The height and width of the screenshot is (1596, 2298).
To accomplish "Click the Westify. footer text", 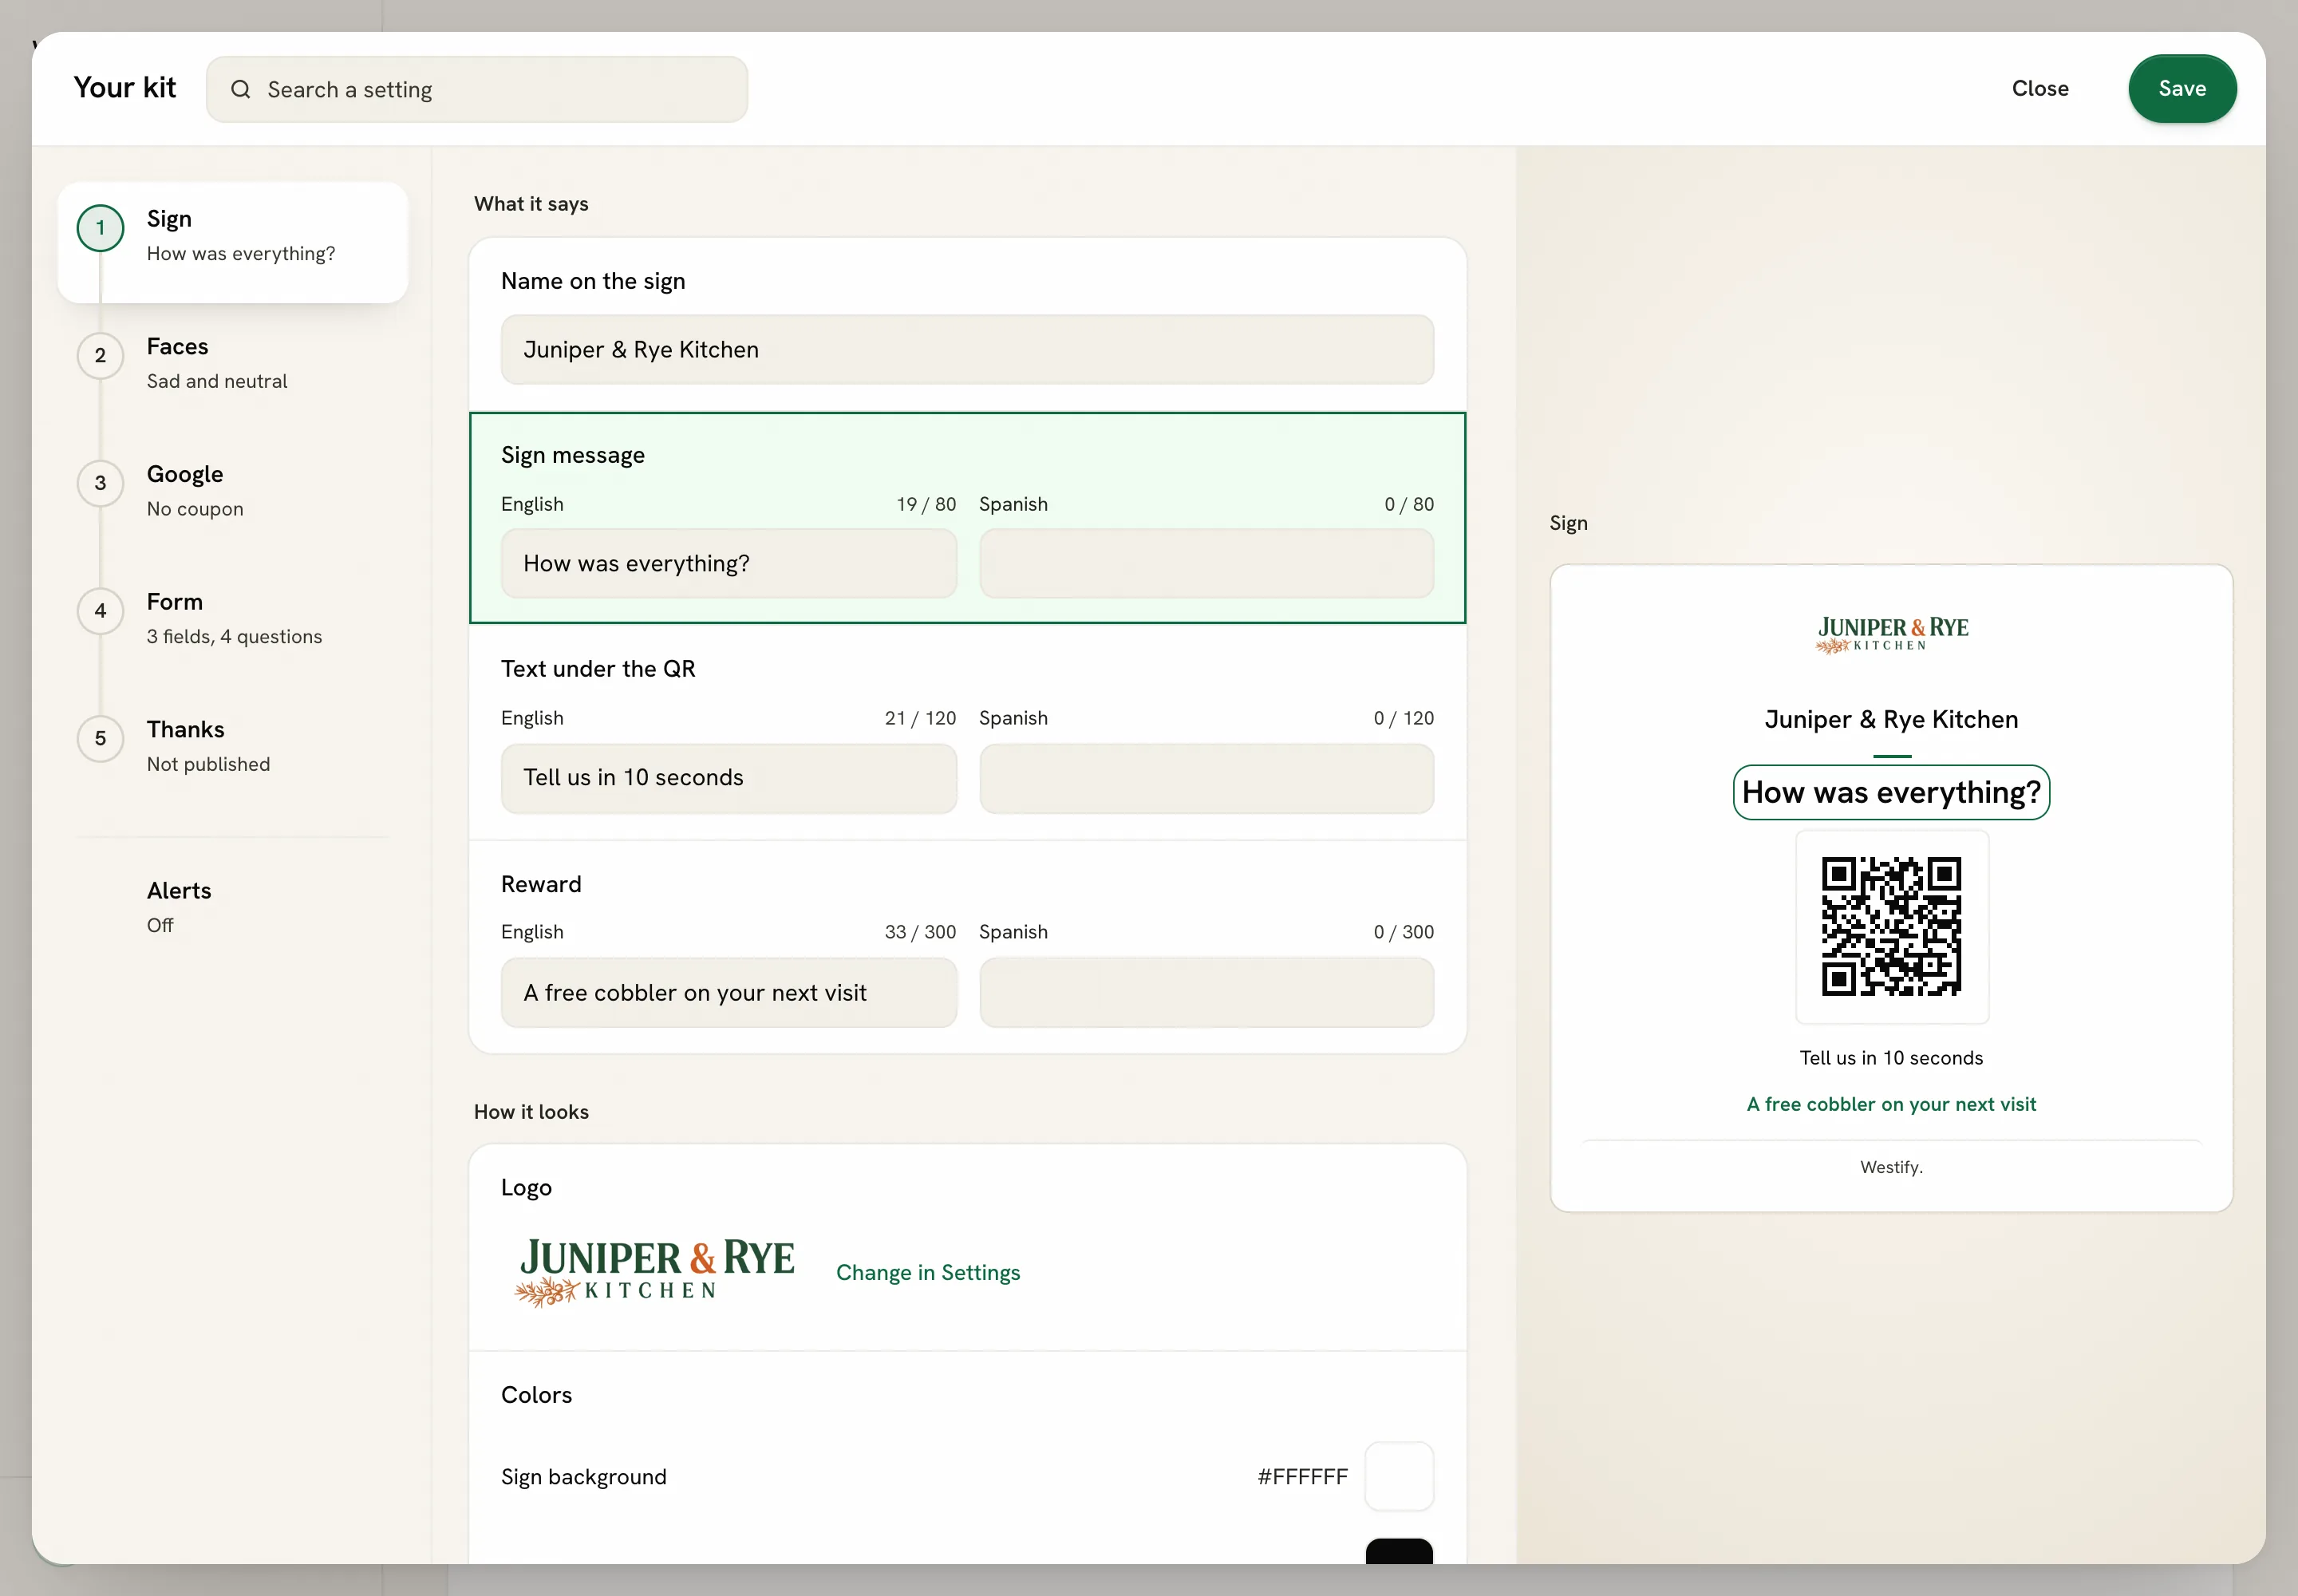I will tap(1891, 1167).
